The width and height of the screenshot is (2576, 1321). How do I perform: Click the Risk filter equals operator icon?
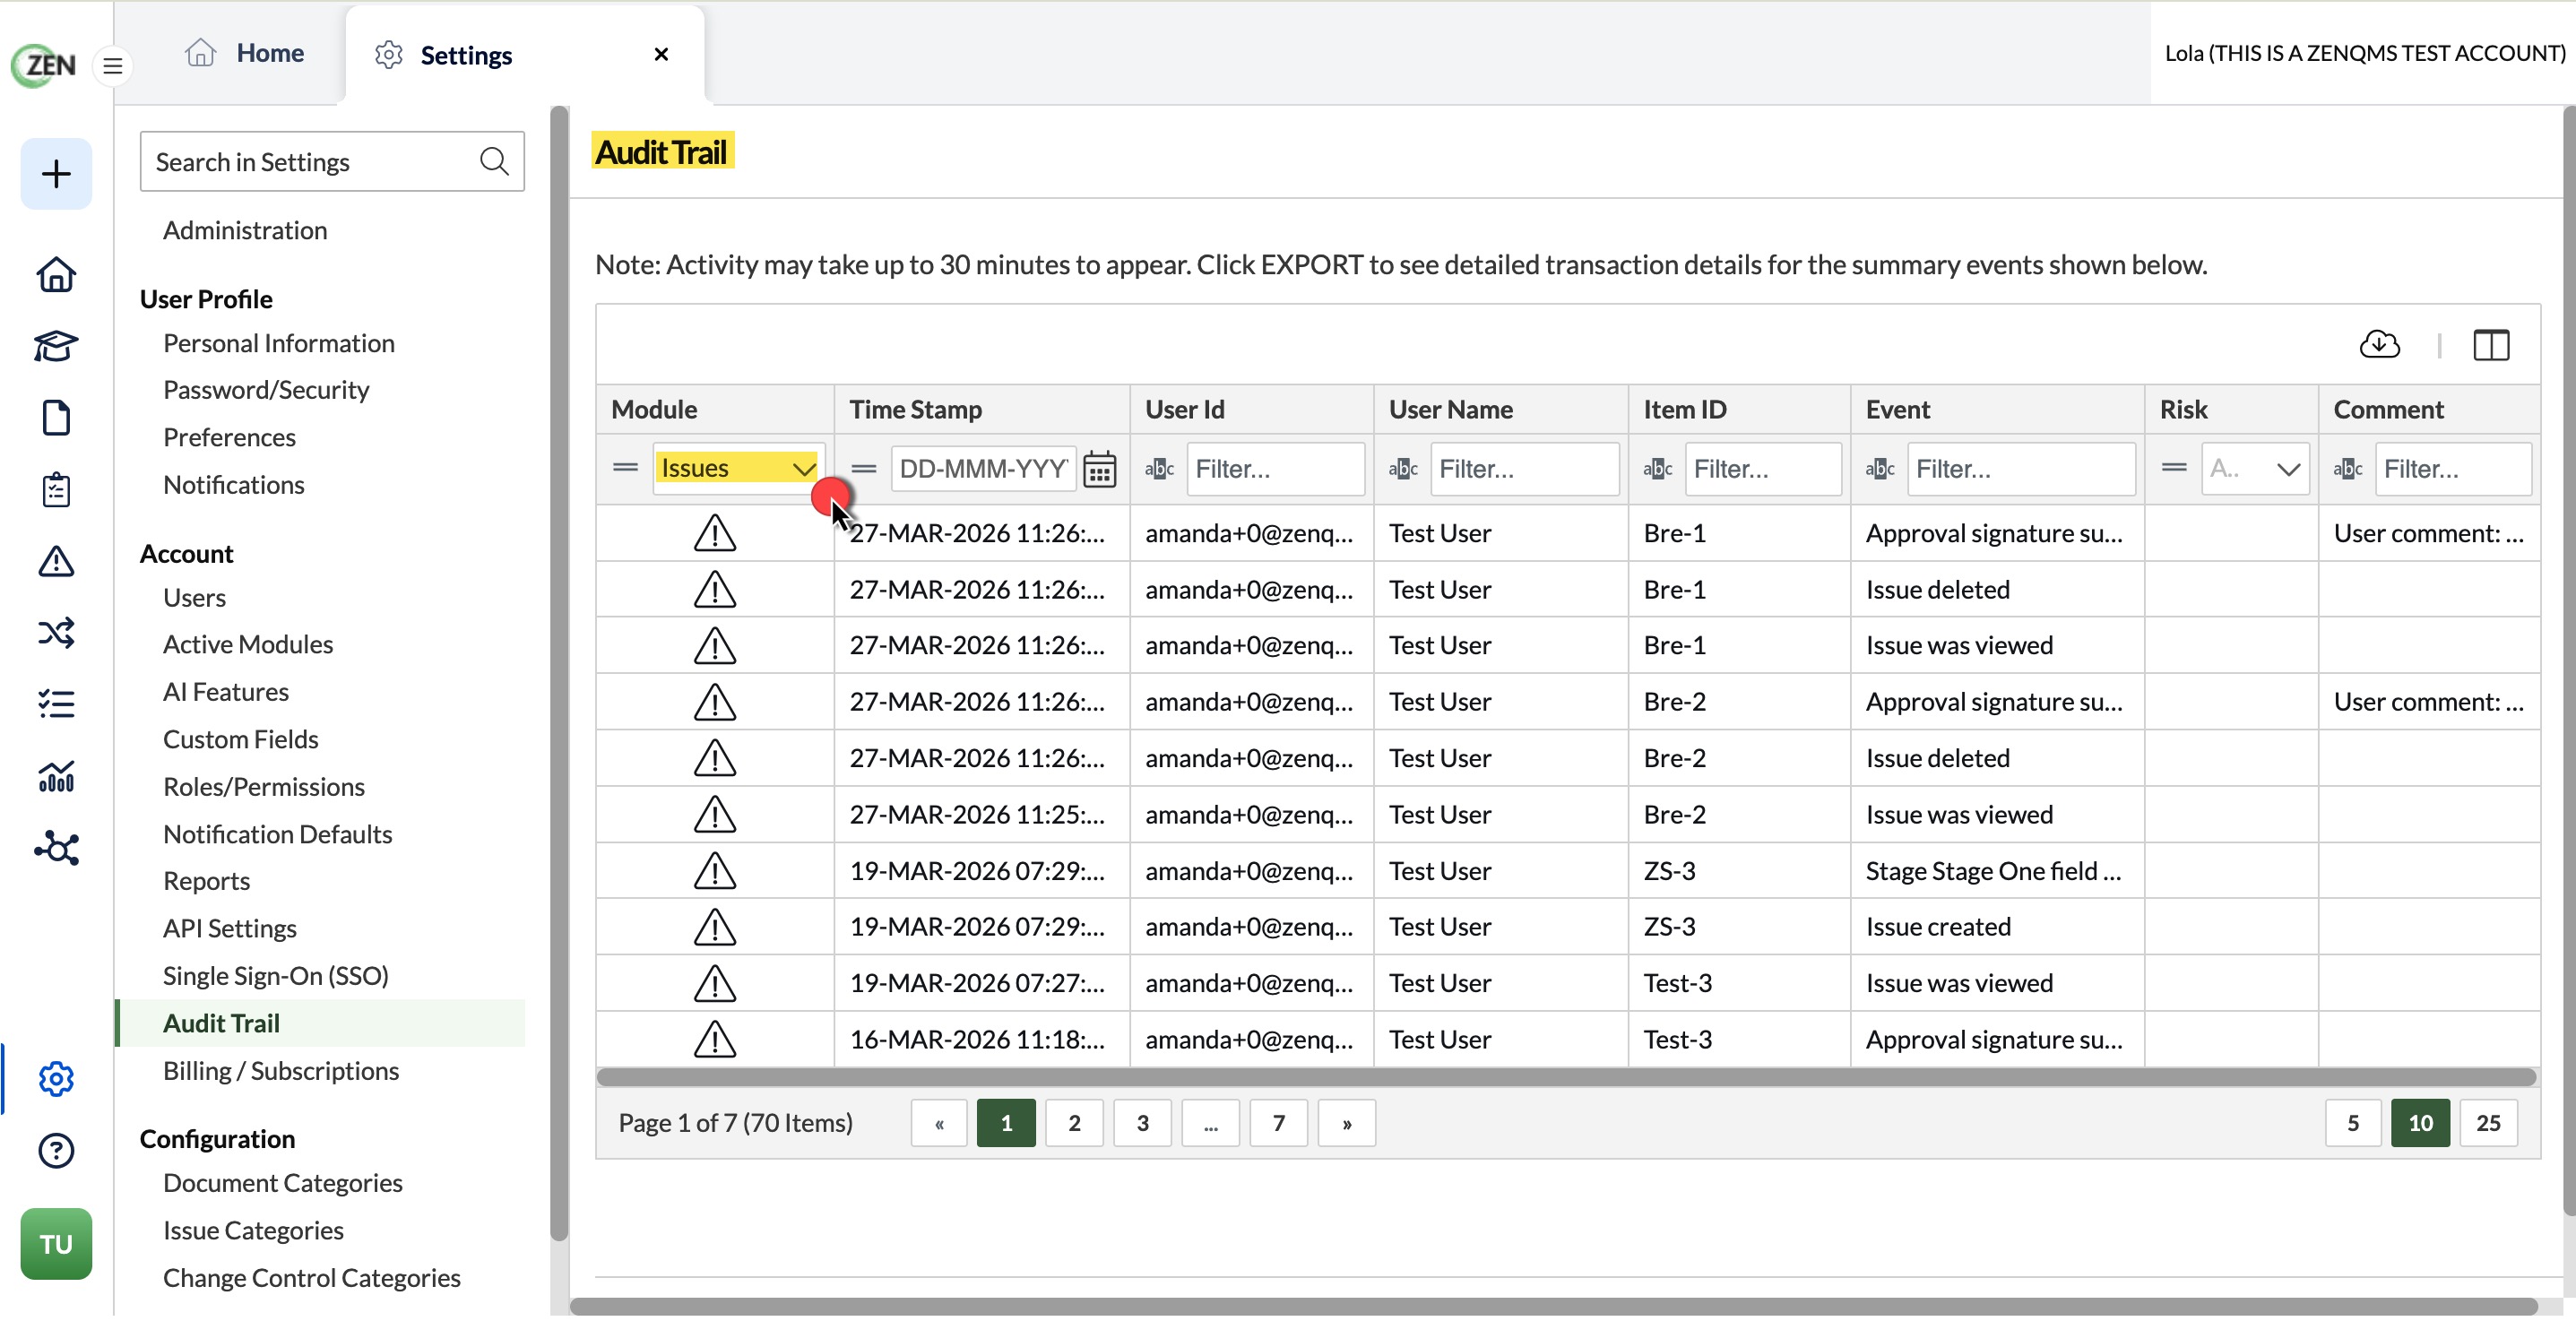click(x=2174, y=468)
